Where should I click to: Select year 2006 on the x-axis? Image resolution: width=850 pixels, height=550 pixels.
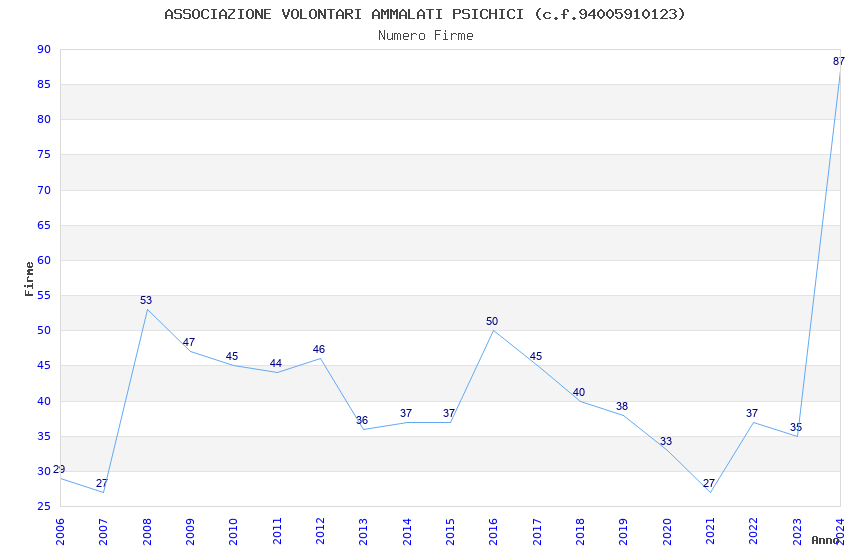[60, 532]
